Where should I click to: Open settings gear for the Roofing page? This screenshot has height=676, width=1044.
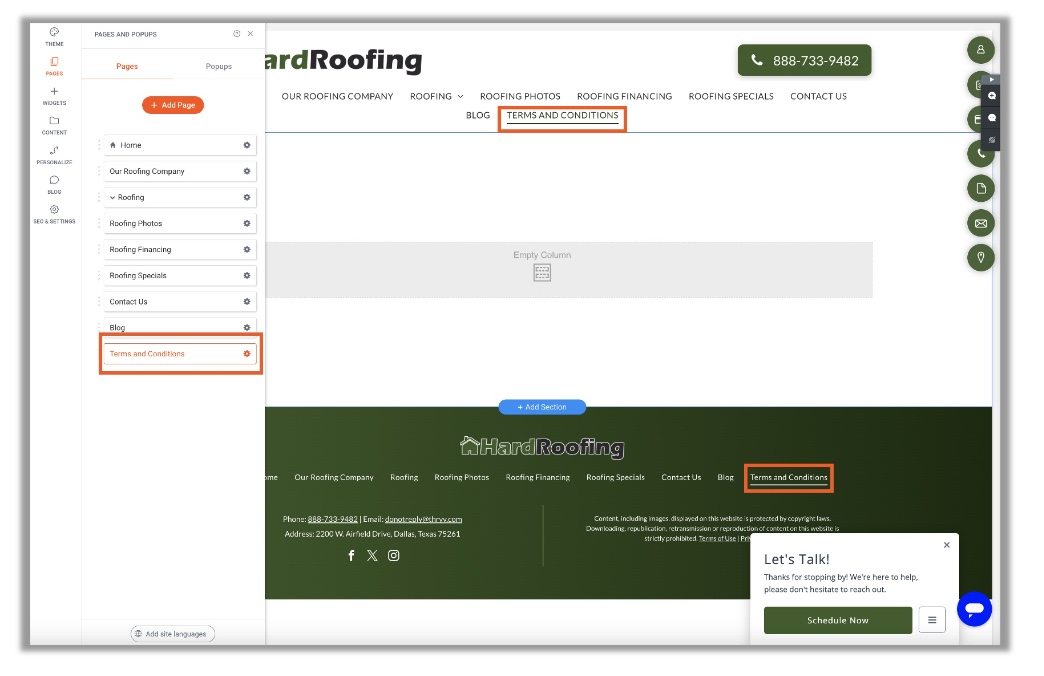(x=246, y=197)
